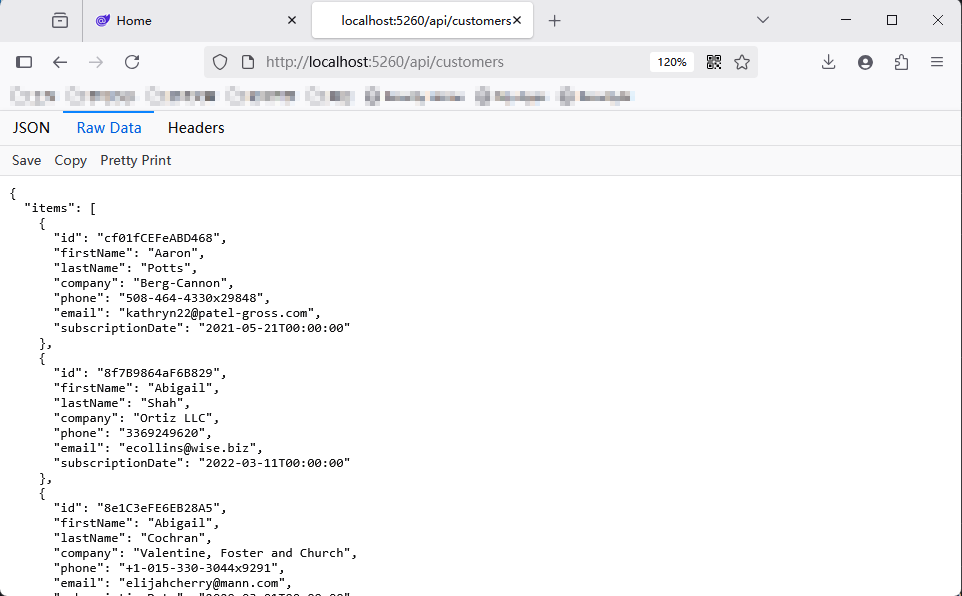The width and height of the screenshot is (962, 596).
Task: Save the raw JSON data
Action: click(26, 160)
